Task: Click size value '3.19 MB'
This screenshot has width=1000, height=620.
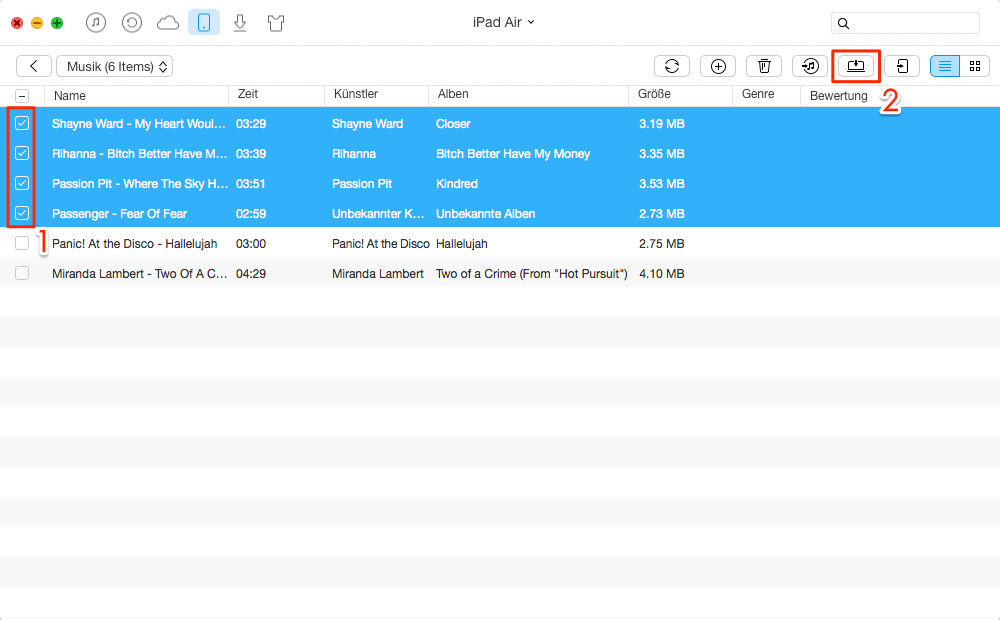Action: tap(661, 124)
